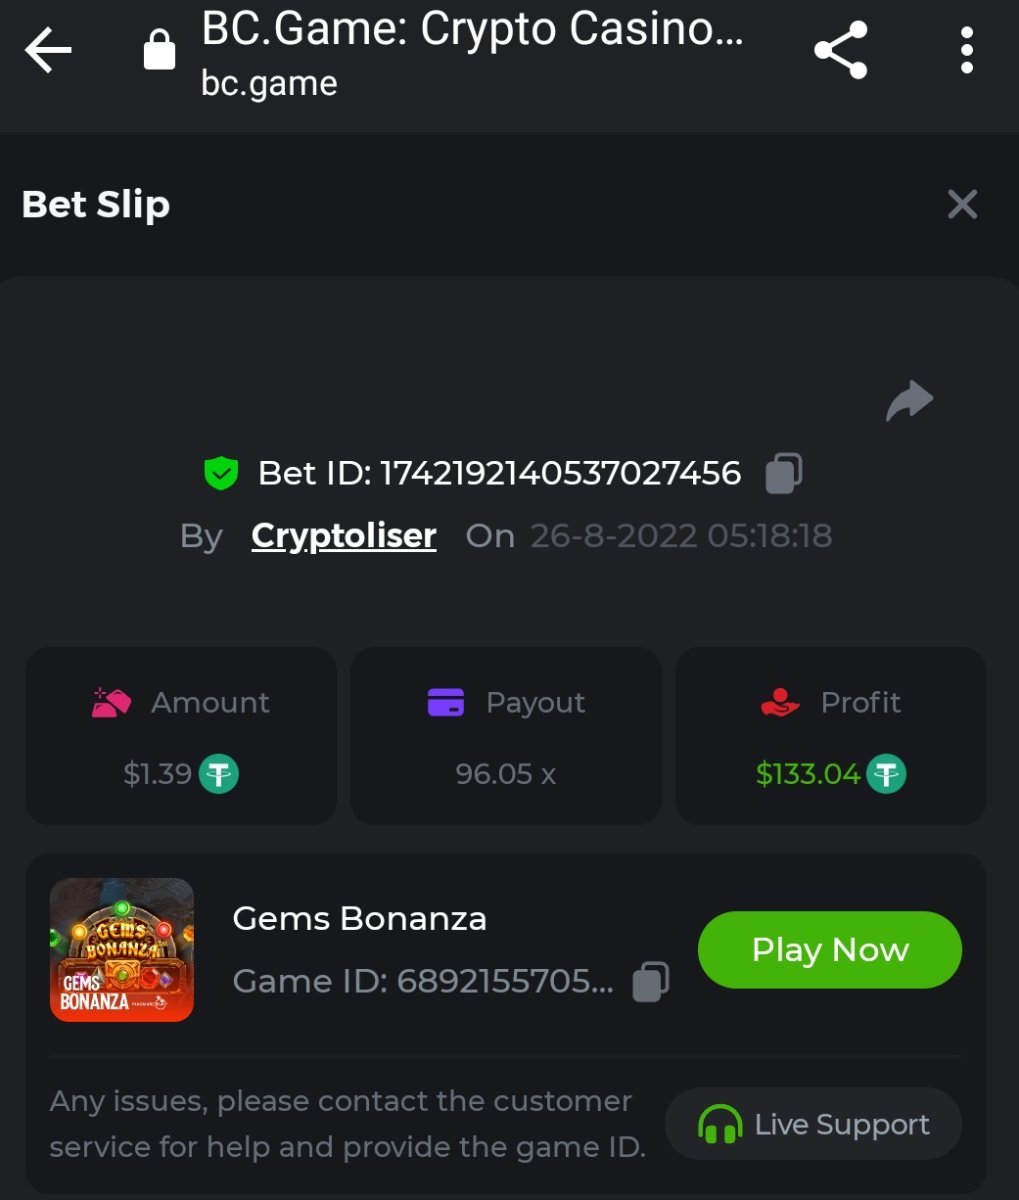This screenshot has width=1019, height=1200.
Task: Open the Cryptoliser user profile
Action: pos(343,536)
